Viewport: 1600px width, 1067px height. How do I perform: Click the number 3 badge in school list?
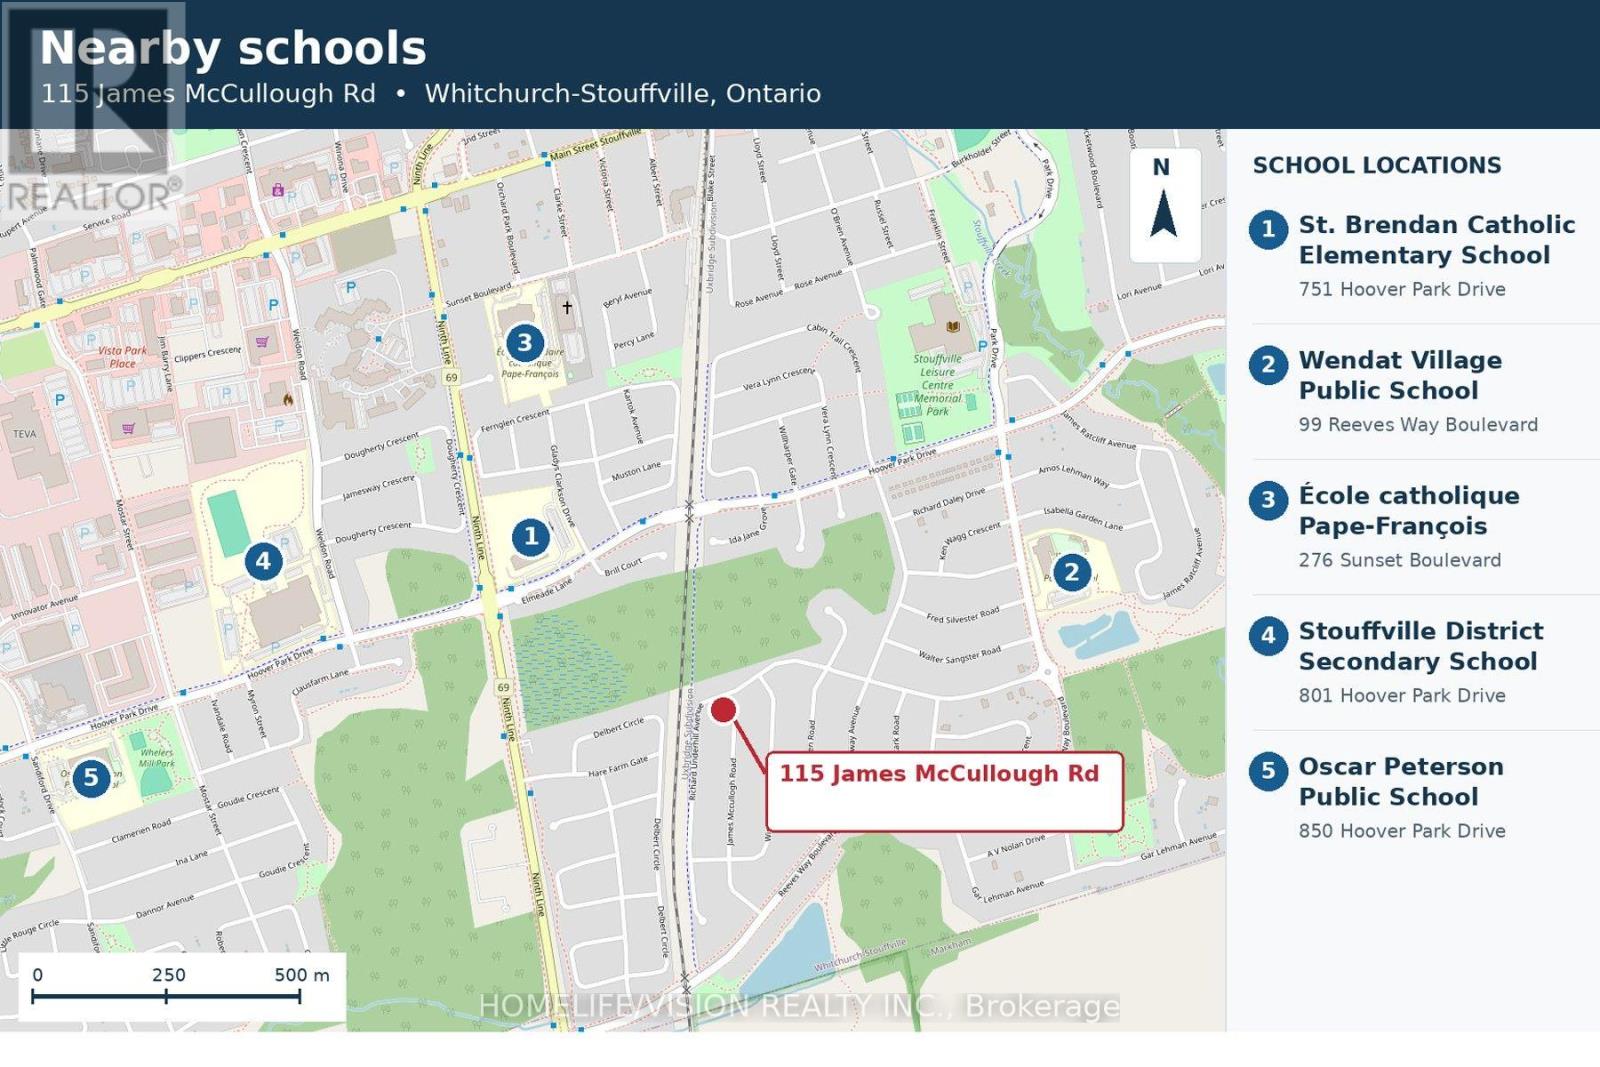(x=1268, y=499)
